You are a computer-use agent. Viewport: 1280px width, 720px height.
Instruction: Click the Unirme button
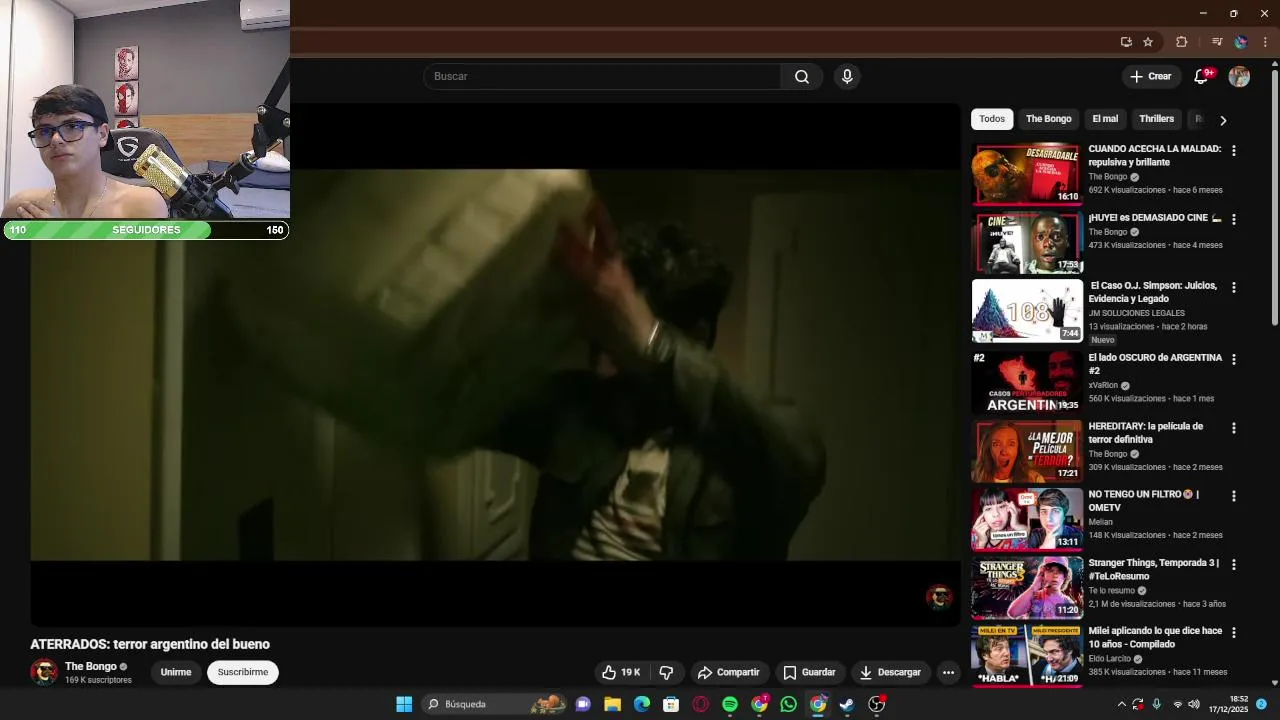[x=176, y=673]
